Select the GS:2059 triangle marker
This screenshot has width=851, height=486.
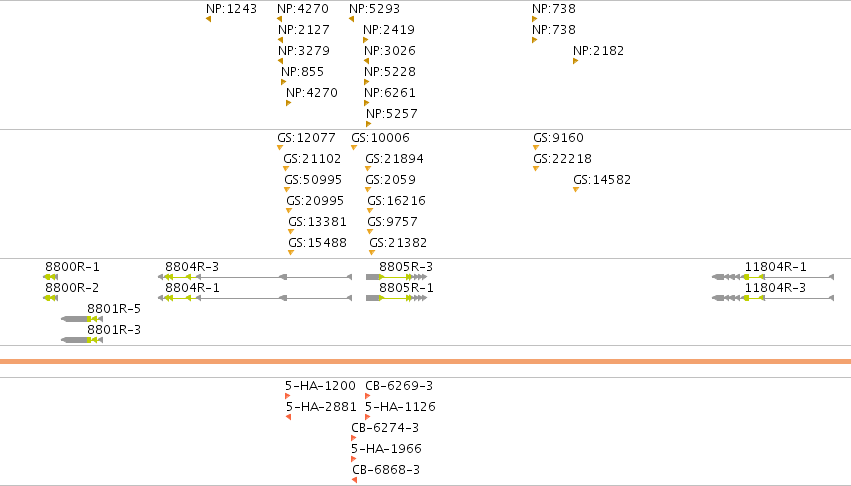[x=368, y=190]
